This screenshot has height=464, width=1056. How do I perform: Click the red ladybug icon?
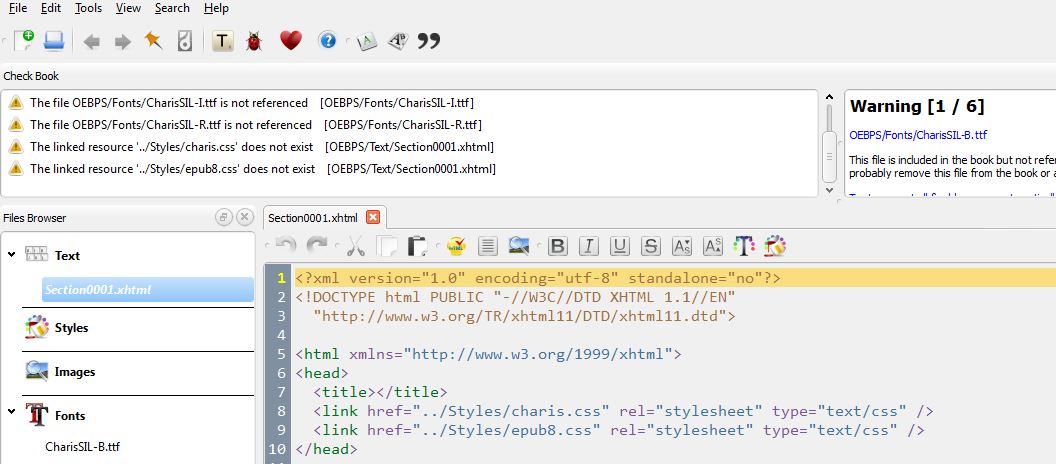254,41
